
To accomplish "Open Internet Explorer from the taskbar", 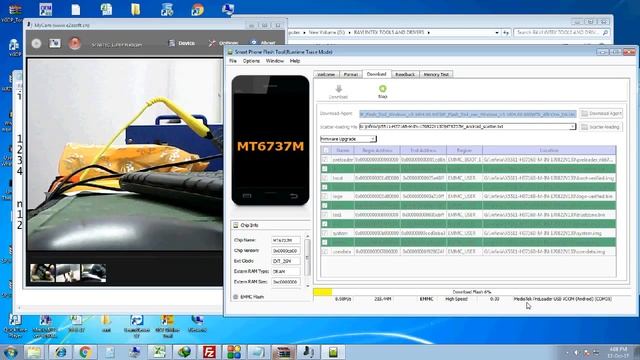I will point(60,352).
